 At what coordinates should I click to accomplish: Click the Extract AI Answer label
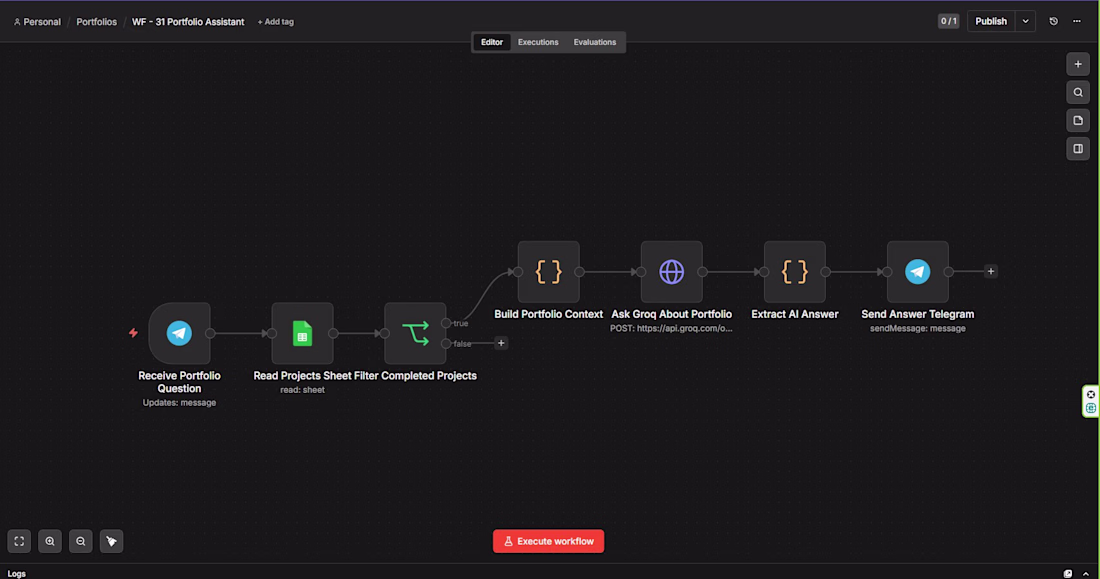click(795, 314)
